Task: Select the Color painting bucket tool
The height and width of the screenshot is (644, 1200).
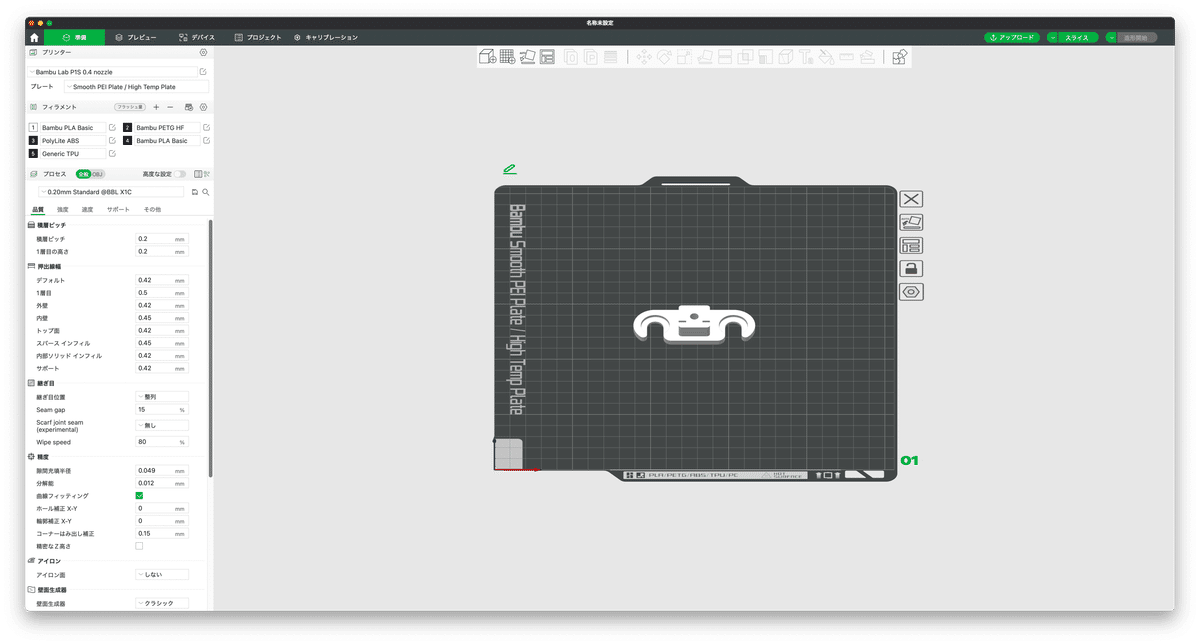Action: 826,57
